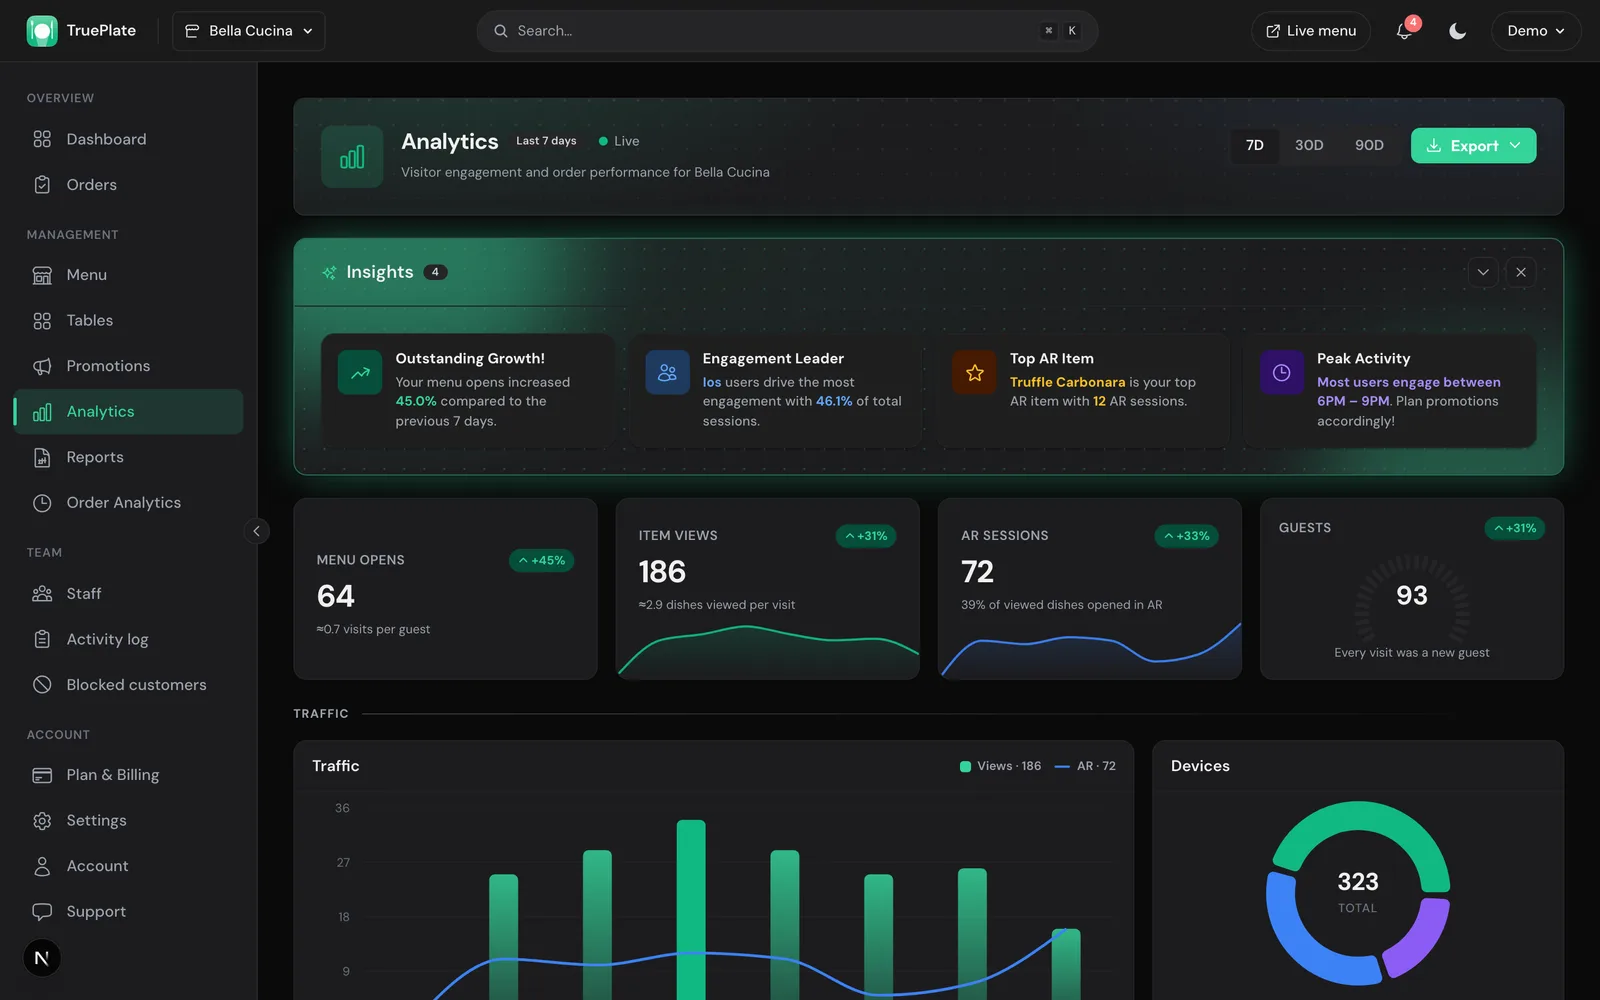Open the Export dropdown button
Viewport: 1600px width, 1000px height.
tap(1473, 145)
